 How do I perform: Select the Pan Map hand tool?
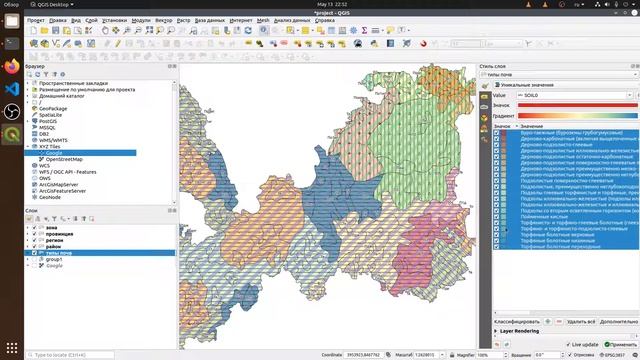[105, 31]
